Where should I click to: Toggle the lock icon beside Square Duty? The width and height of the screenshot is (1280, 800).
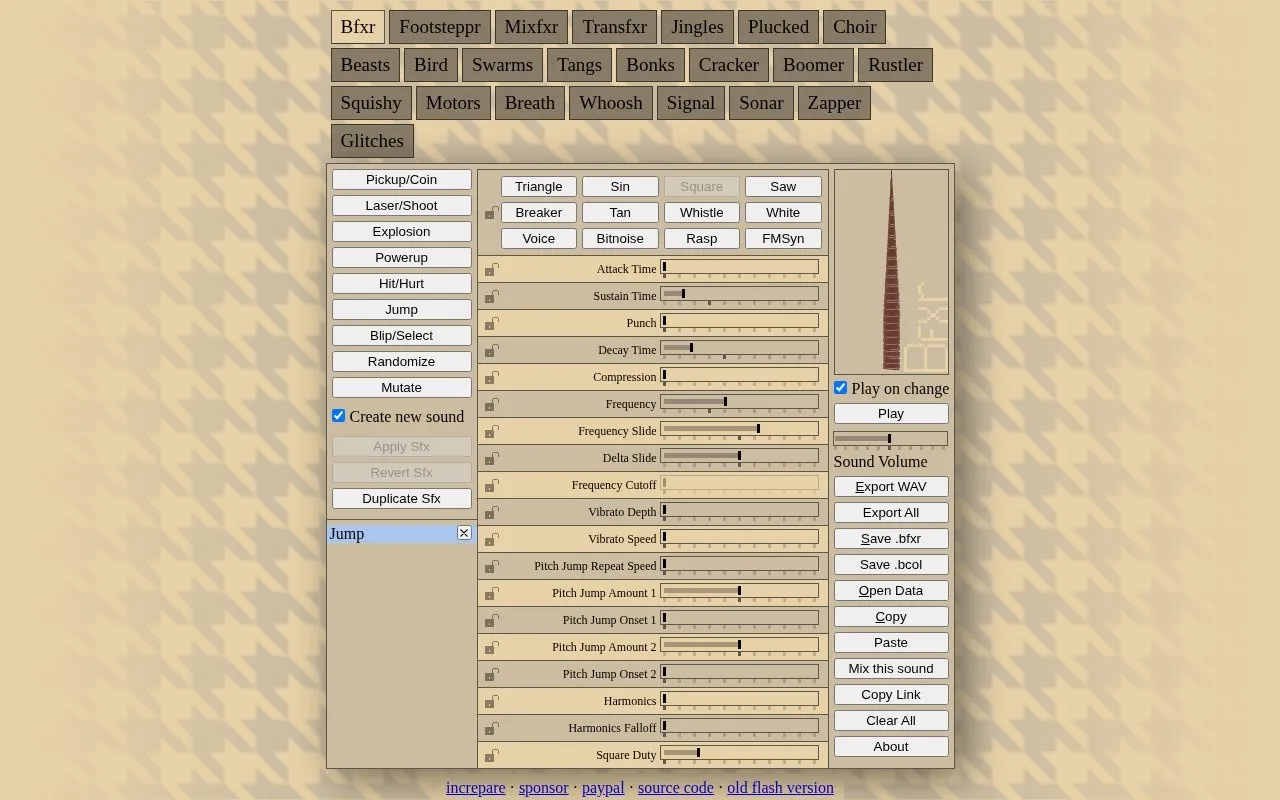point(492,756)
